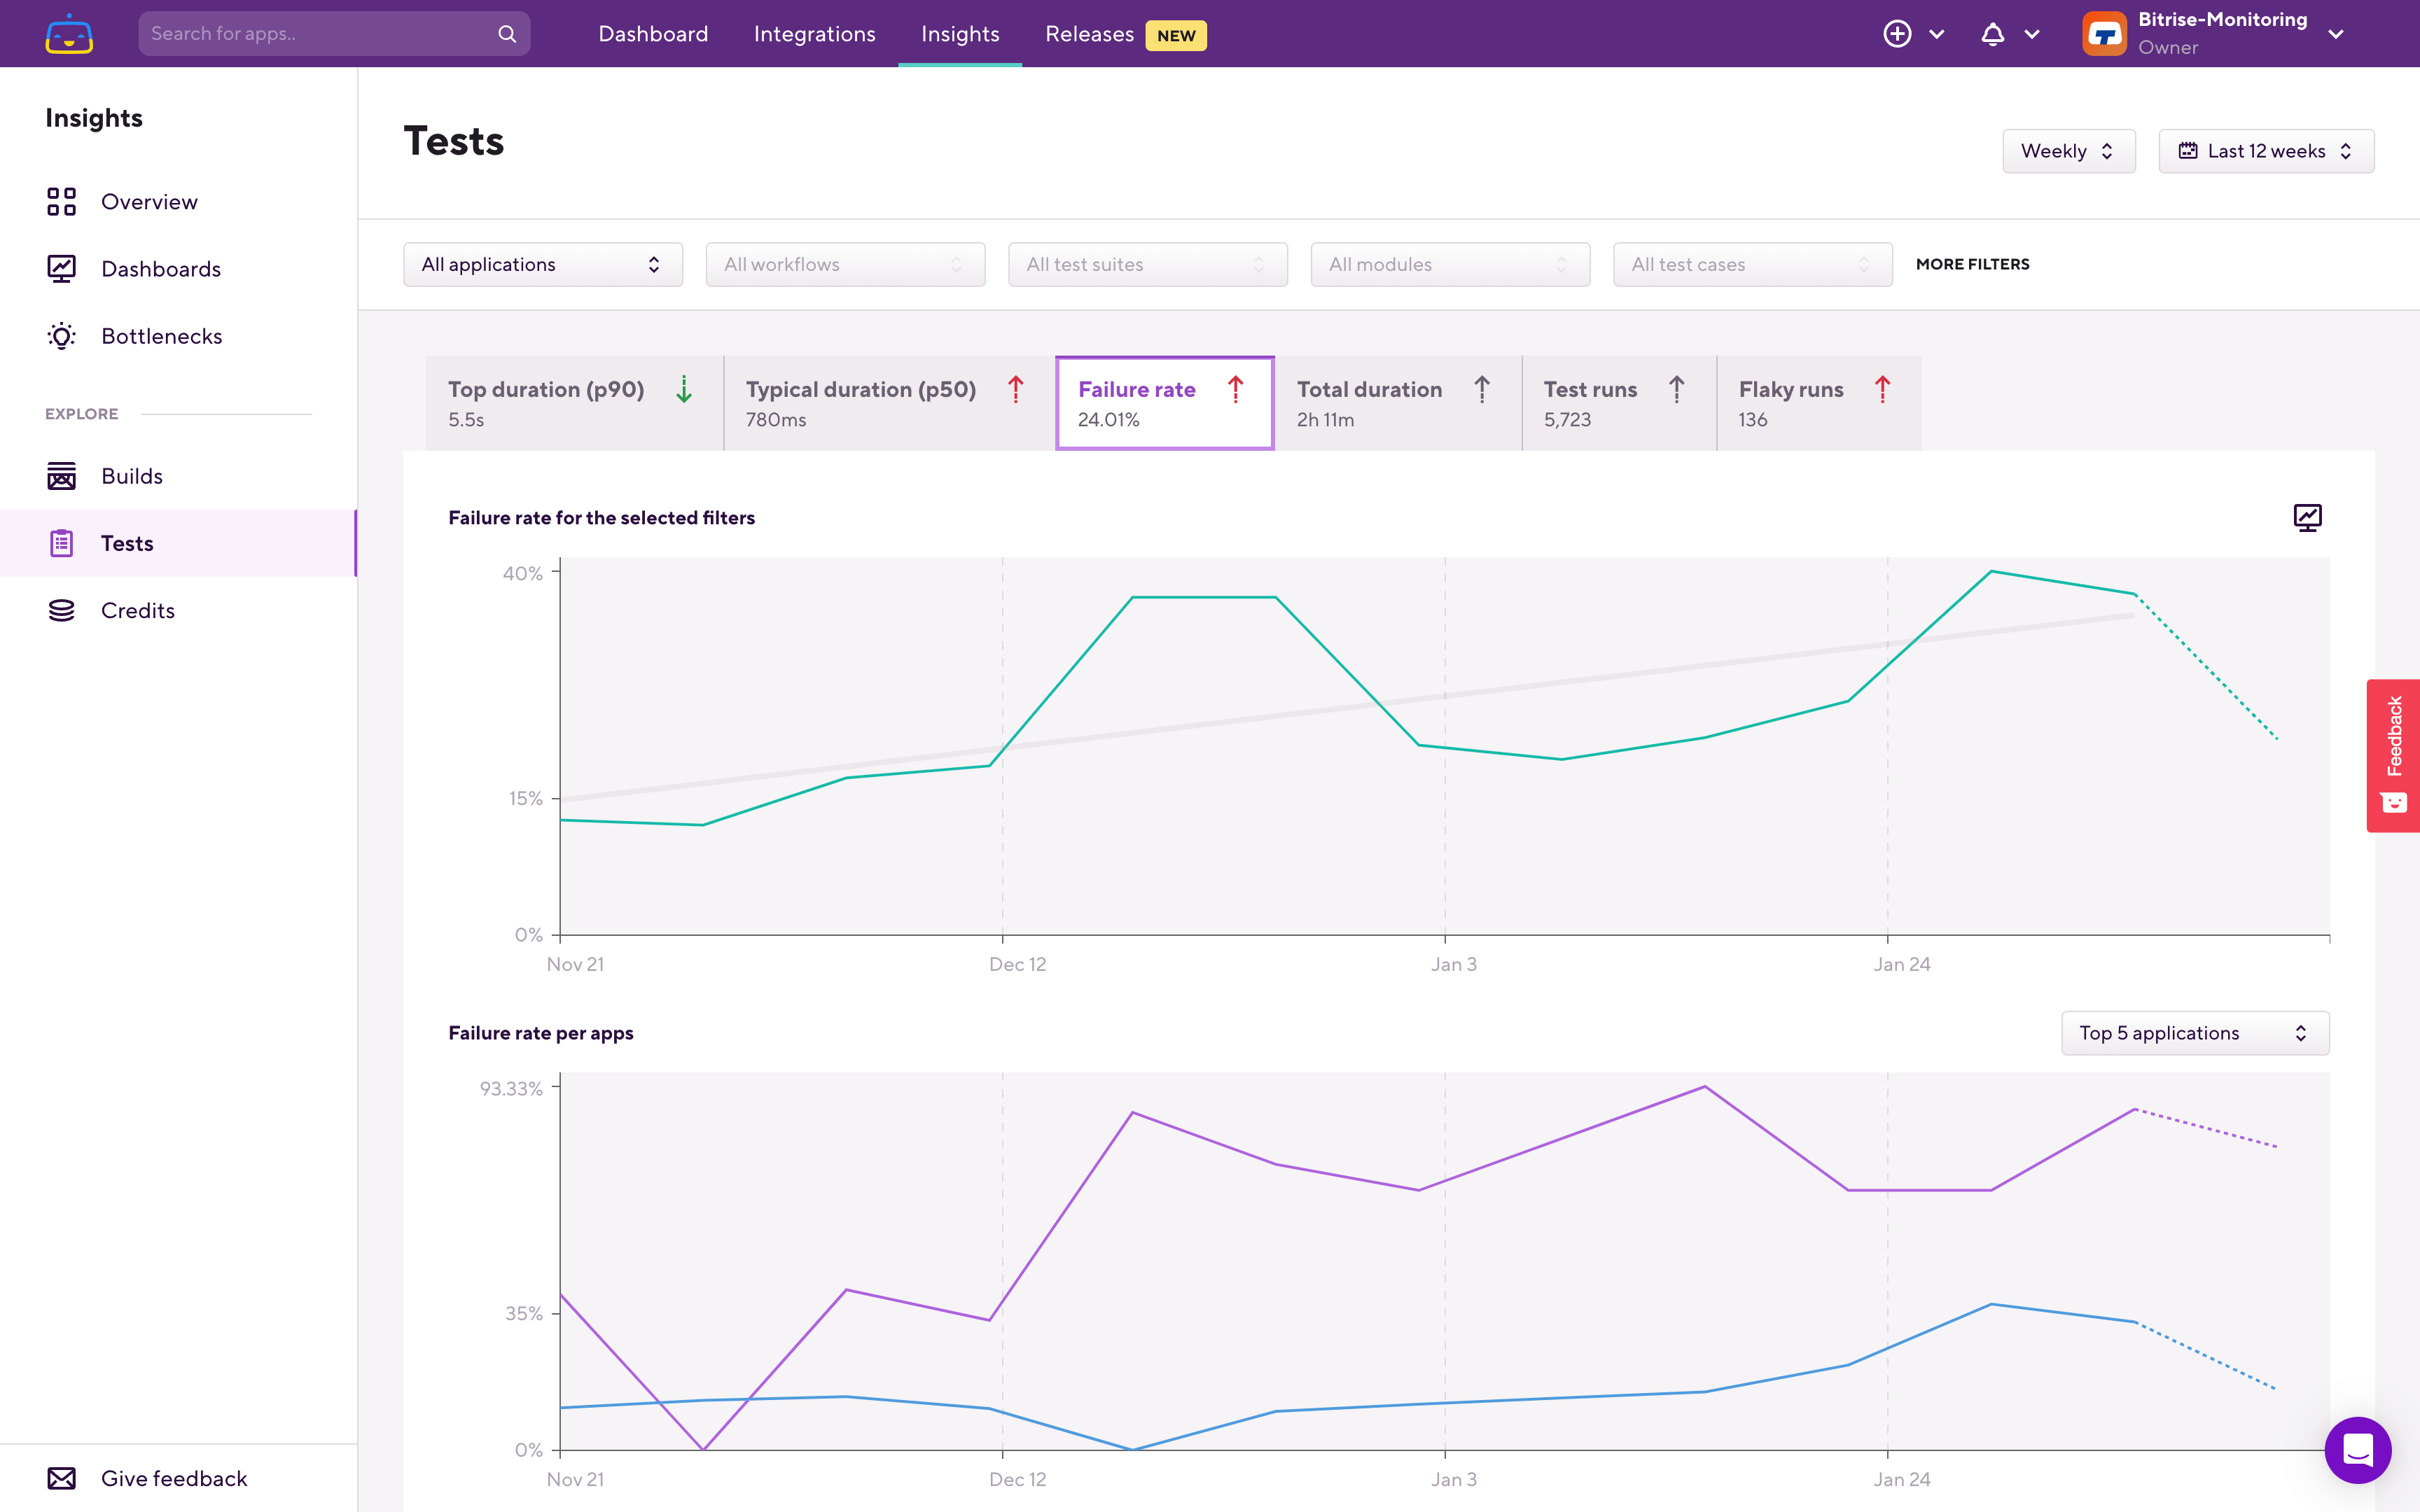The width and height of the screenshot is (2420, 1512).
Task: Go to the Releases nav tab
Action: click(1089, 34)
